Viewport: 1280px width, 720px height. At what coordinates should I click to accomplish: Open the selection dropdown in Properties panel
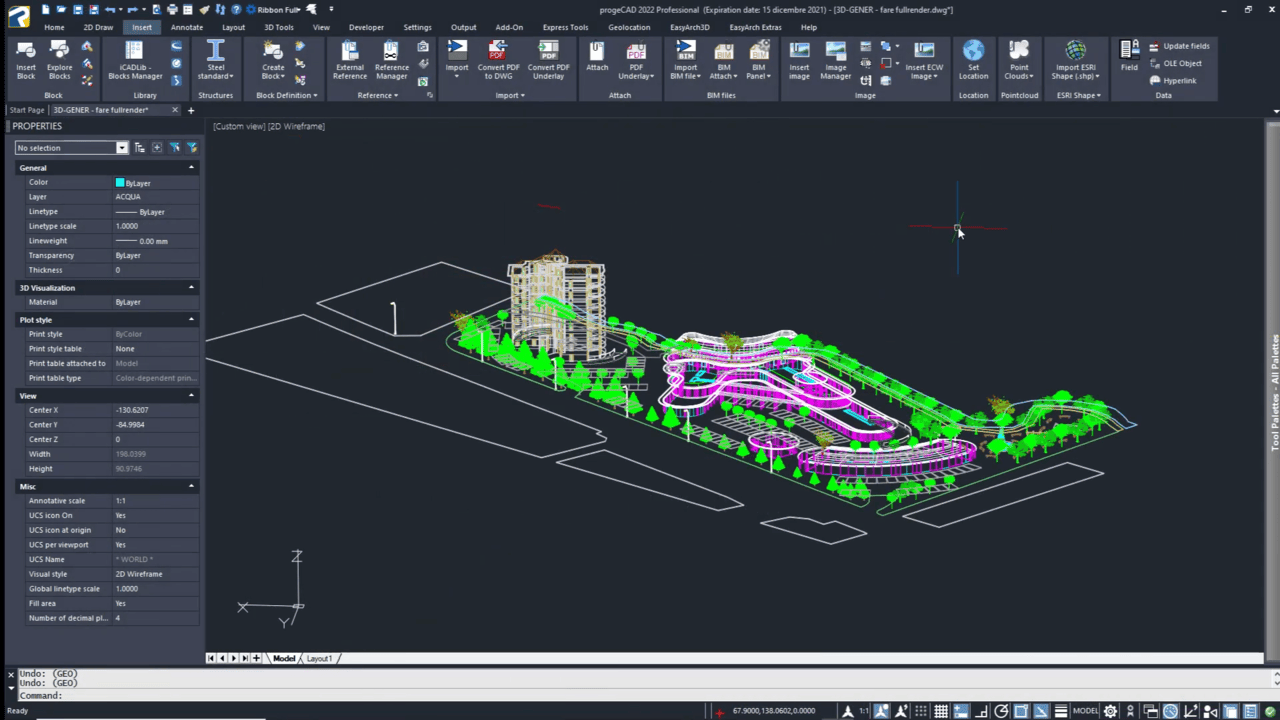click(x=121, y=147)
